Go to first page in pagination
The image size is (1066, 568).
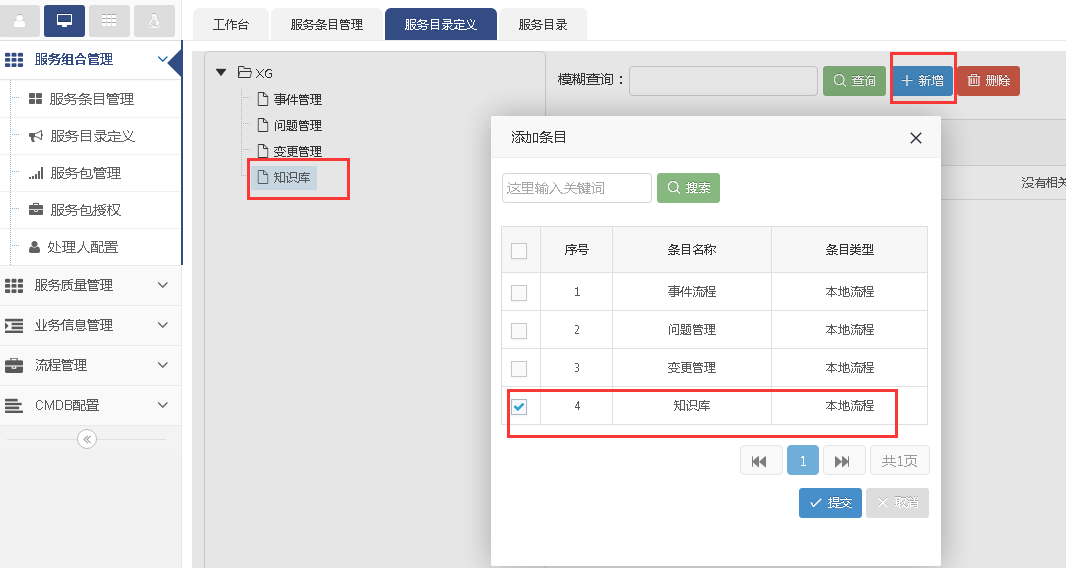pos(760,461)
